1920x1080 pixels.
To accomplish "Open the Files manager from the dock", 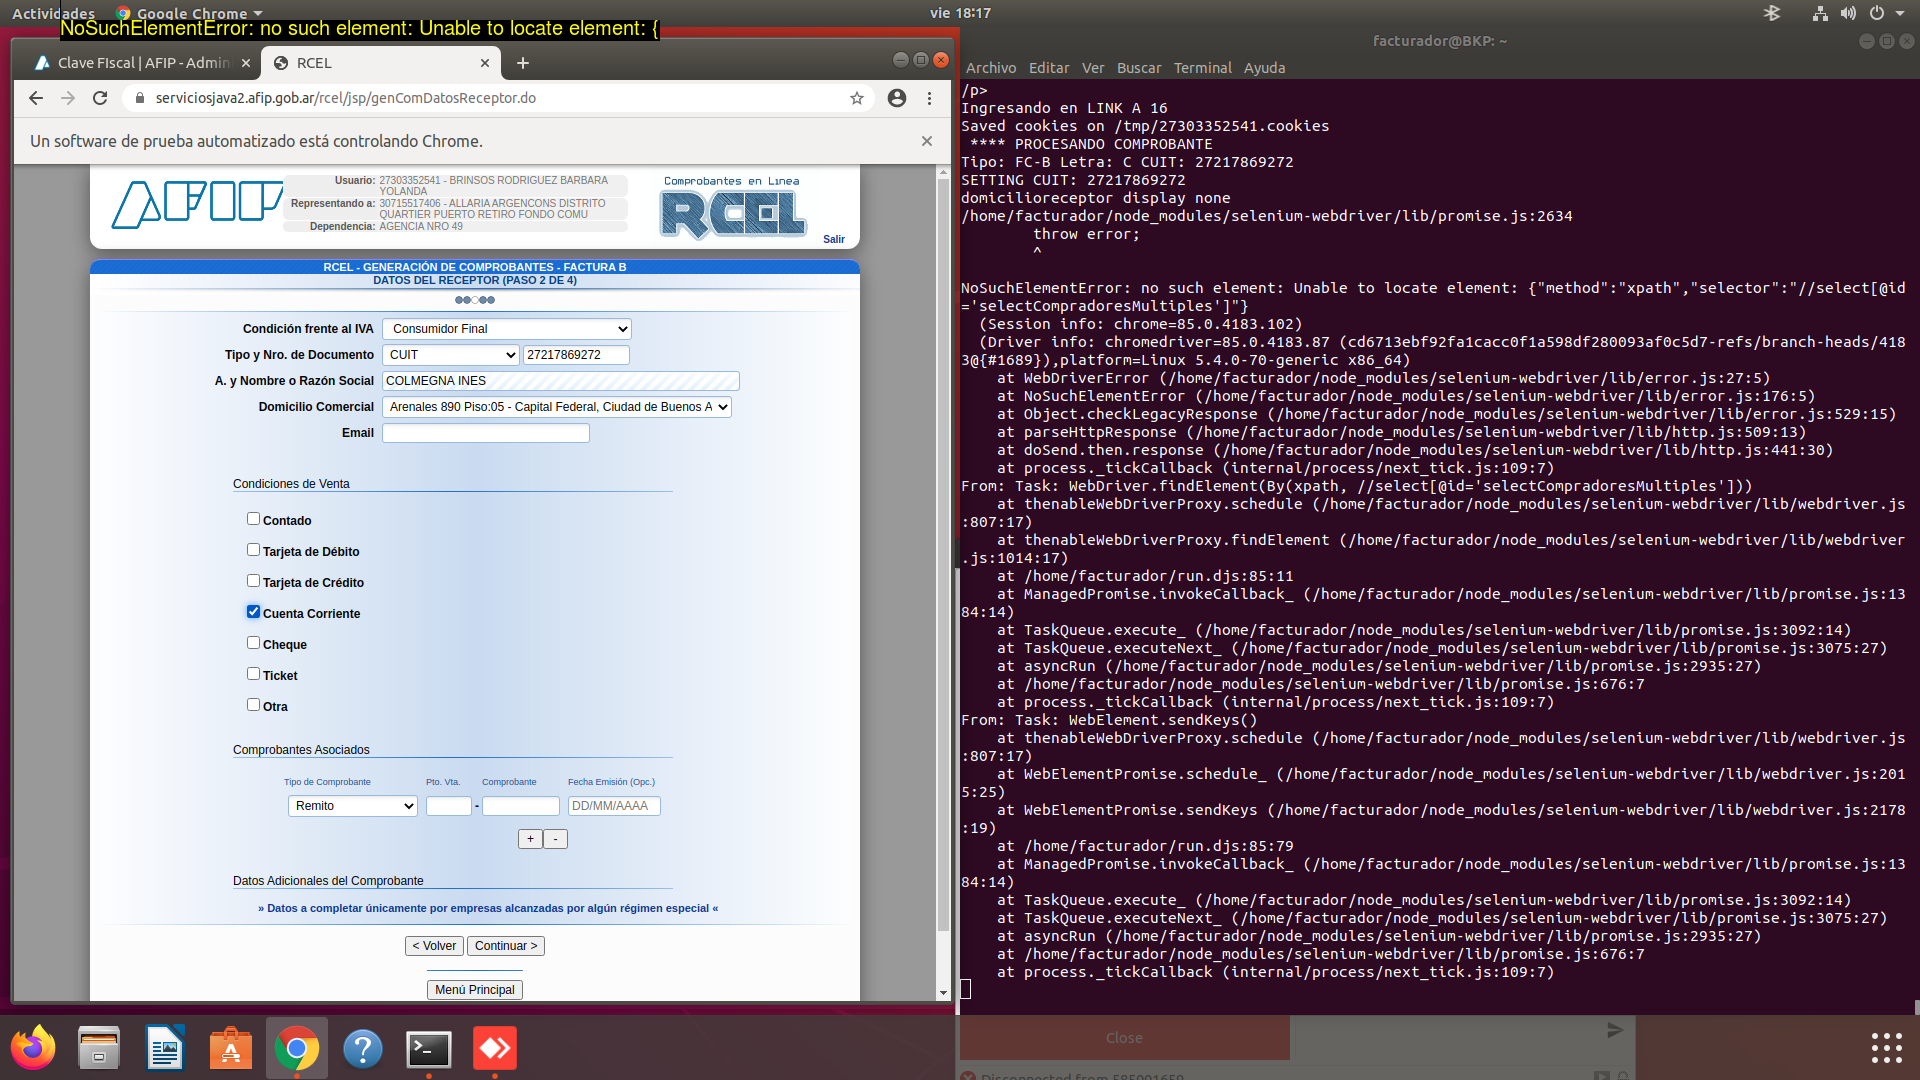I will click(x=99, y=1048).
